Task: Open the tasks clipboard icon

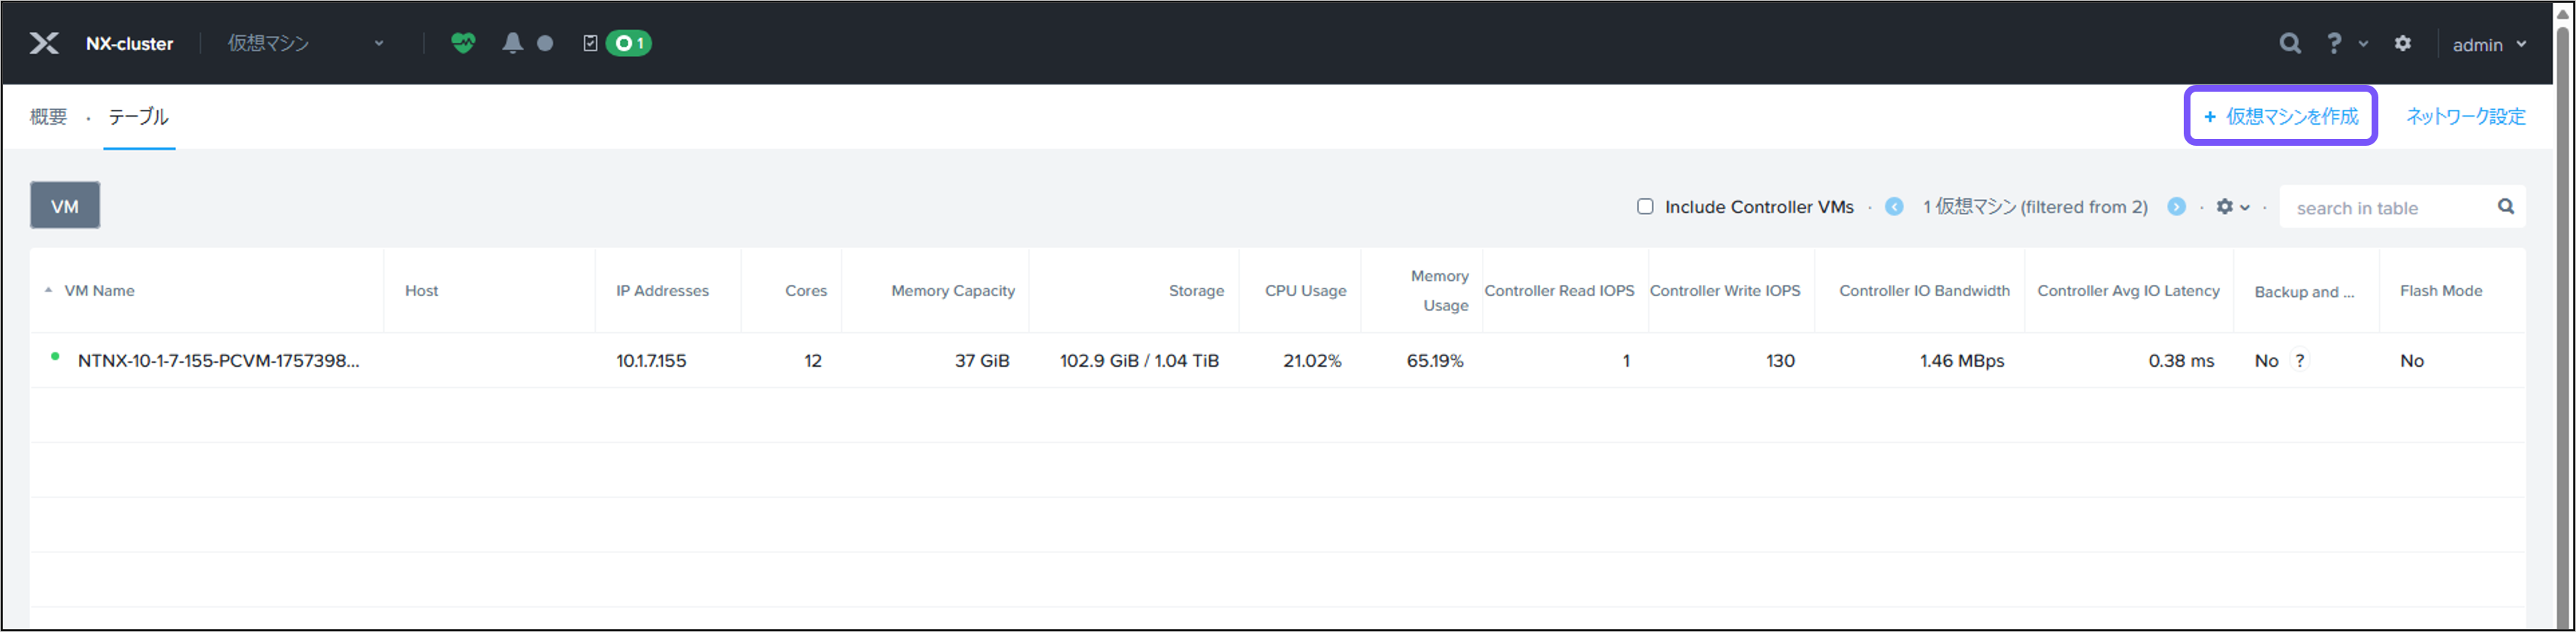Action: click(590, 43)
